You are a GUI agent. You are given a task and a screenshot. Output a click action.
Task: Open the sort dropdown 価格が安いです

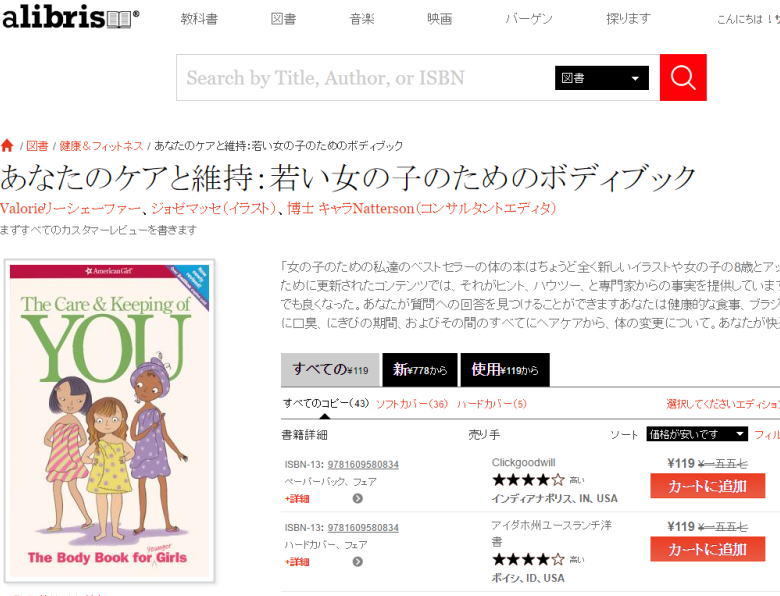point(697,434)
